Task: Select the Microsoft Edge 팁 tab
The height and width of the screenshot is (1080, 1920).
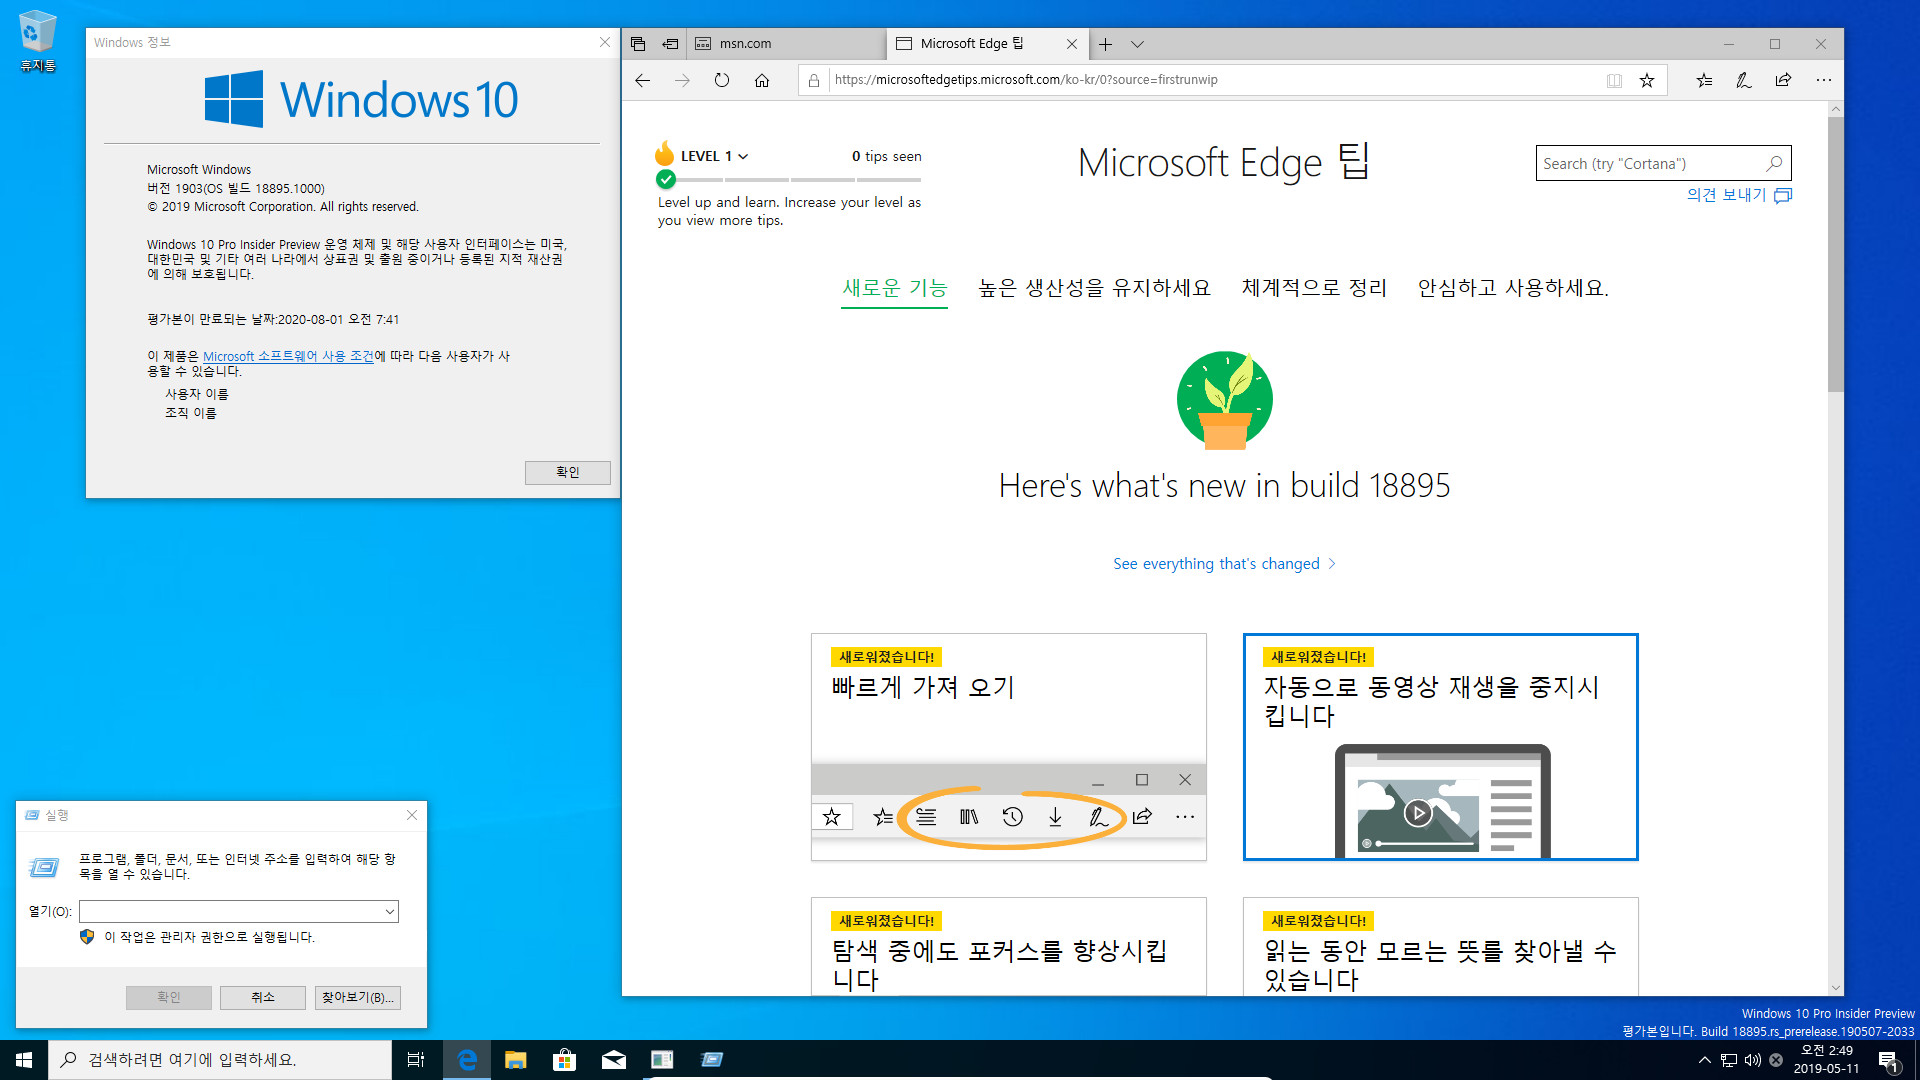Action: (986, 44)
